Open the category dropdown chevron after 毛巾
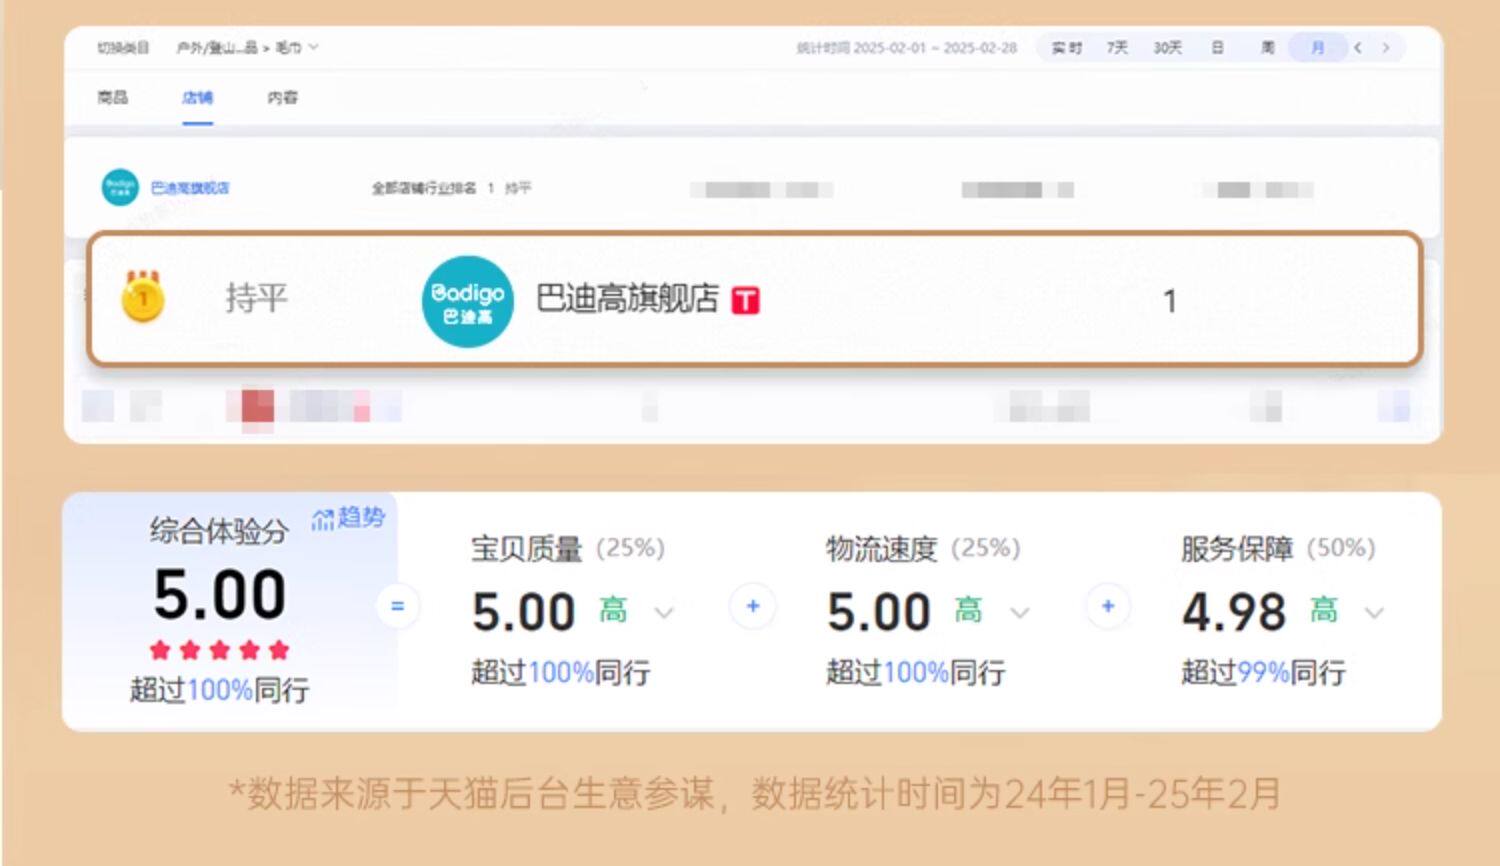Screen dimensions: 1500x866 tap(314, 46)
